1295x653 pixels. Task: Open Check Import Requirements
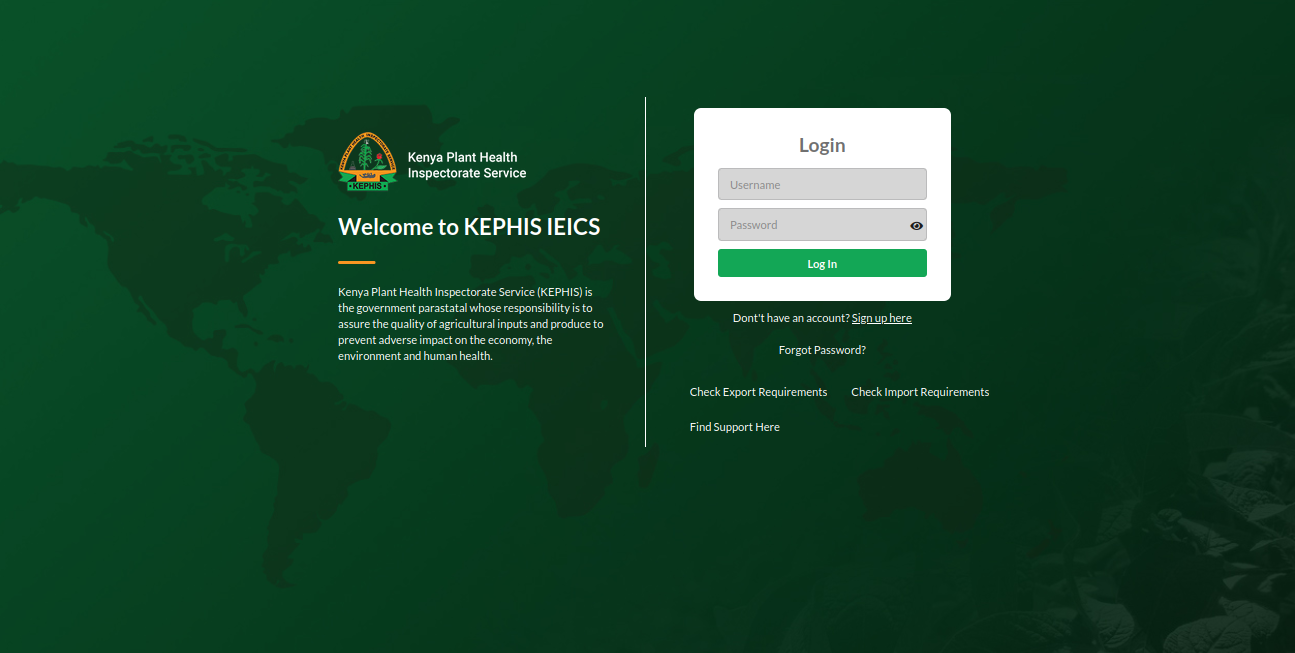[920, 392]
